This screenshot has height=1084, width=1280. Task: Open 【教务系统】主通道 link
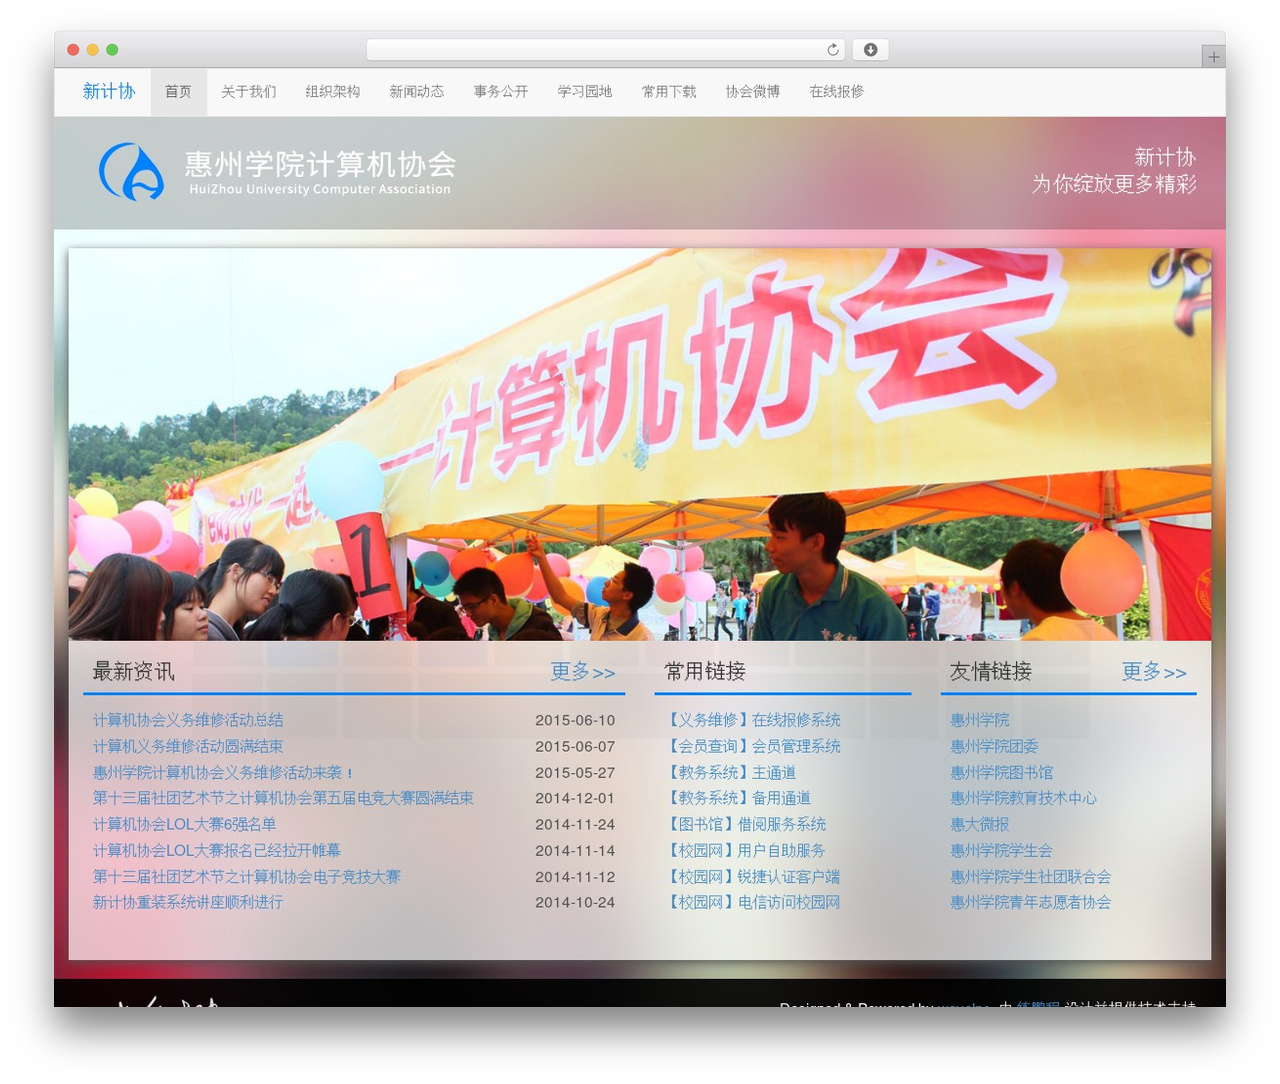pyautogui.click(x=731, y=772)
